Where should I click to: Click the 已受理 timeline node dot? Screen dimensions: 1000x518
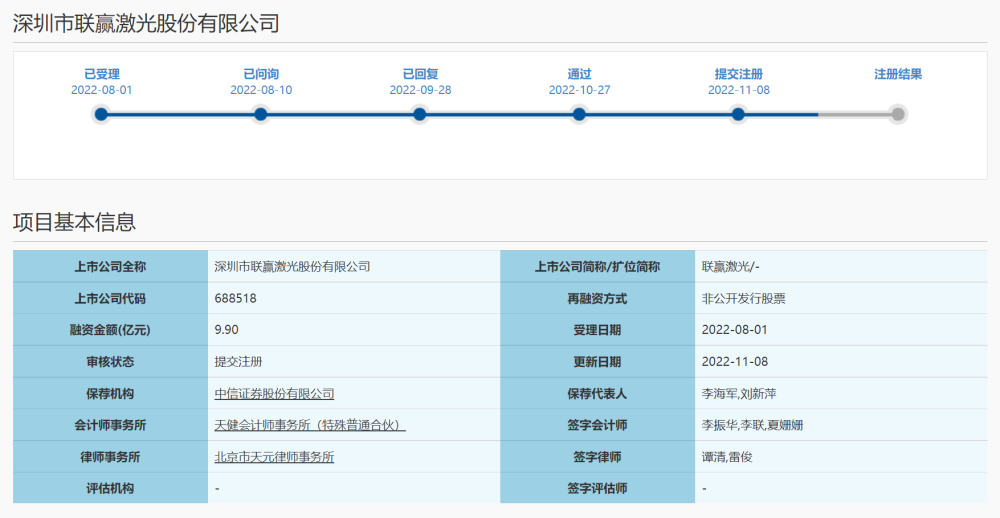[x=101, y=115]
